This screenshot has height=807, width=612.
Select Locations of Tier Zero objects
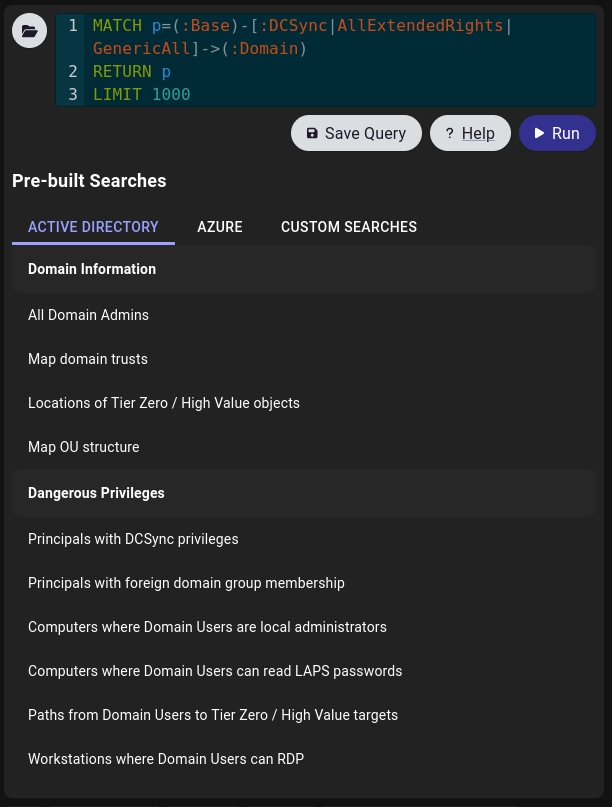[164, 403]
